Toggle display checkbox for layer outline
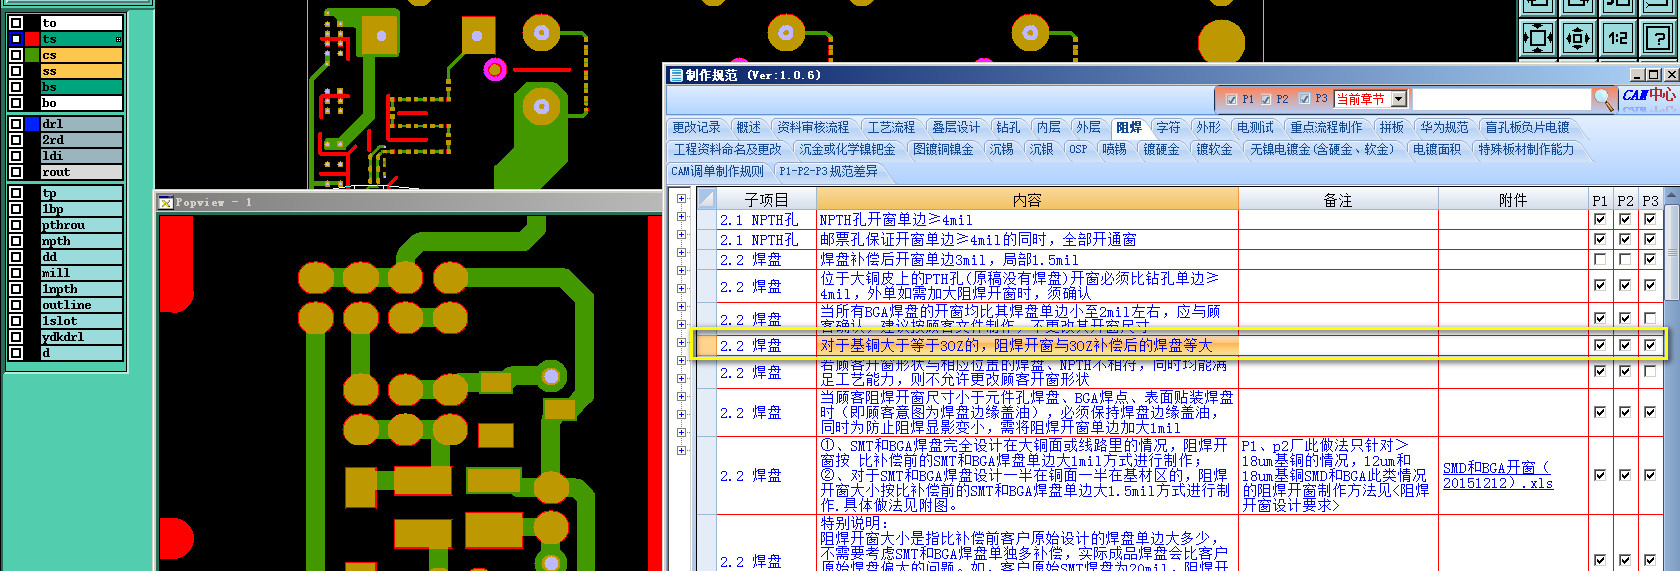 [16, 305]
